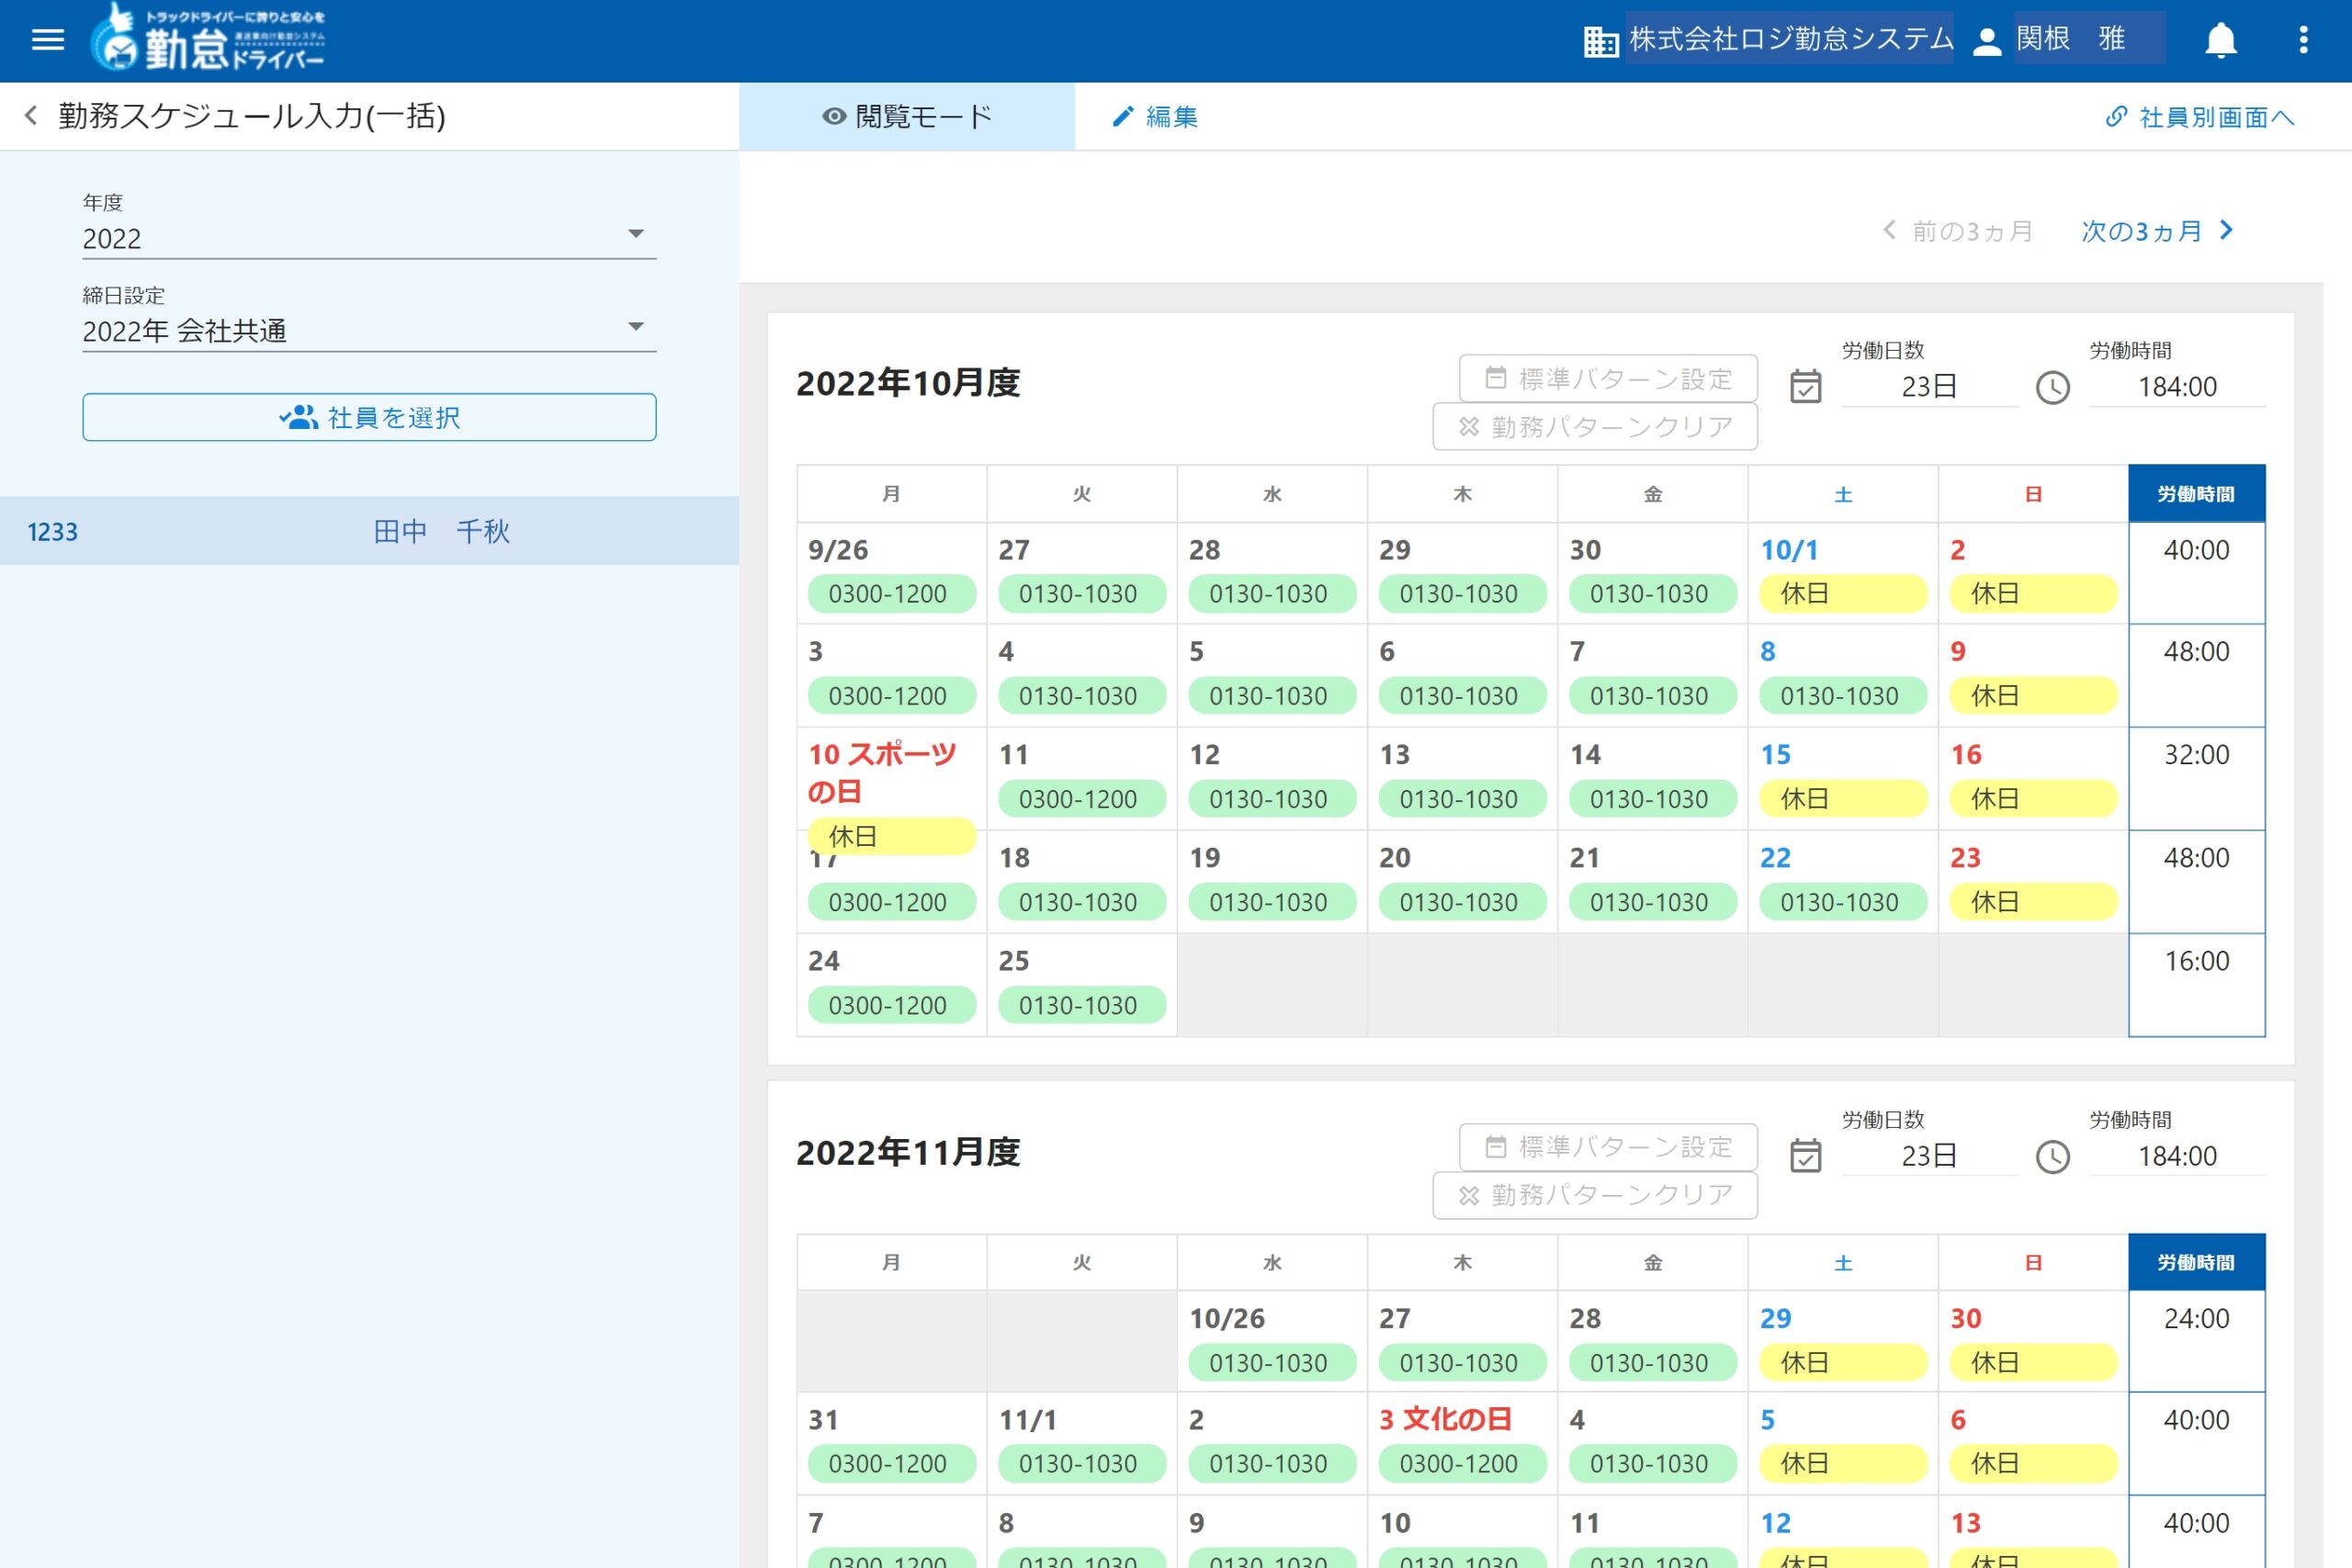Click the 土 column header in October table
The image size is (2352, 1568).
(1843, 493)
